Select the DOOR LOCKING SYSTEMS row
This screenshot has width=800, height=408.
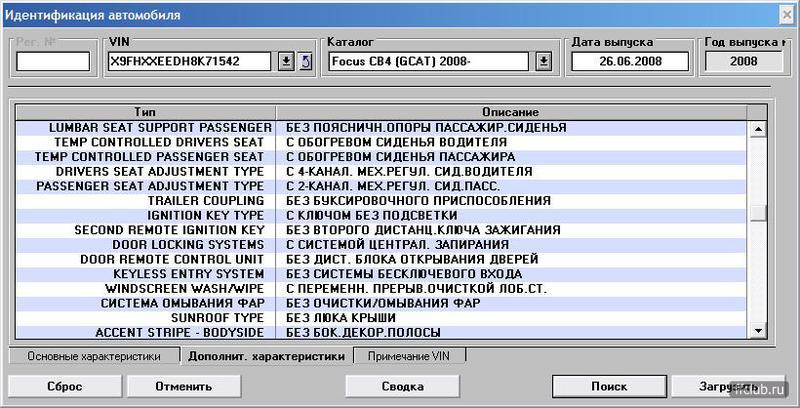click(382, 245)
